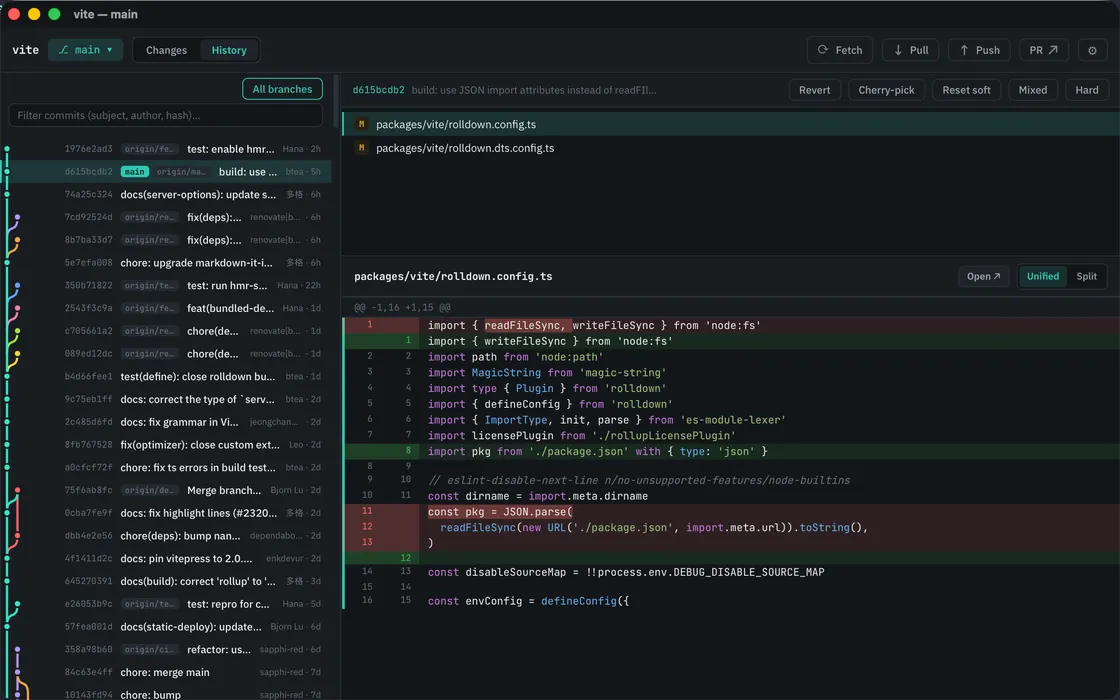Screen dimensions: 1120x700
Task: Select commit 0cba7fe9f docs: fix highlight lines
Action: point(166,513)
